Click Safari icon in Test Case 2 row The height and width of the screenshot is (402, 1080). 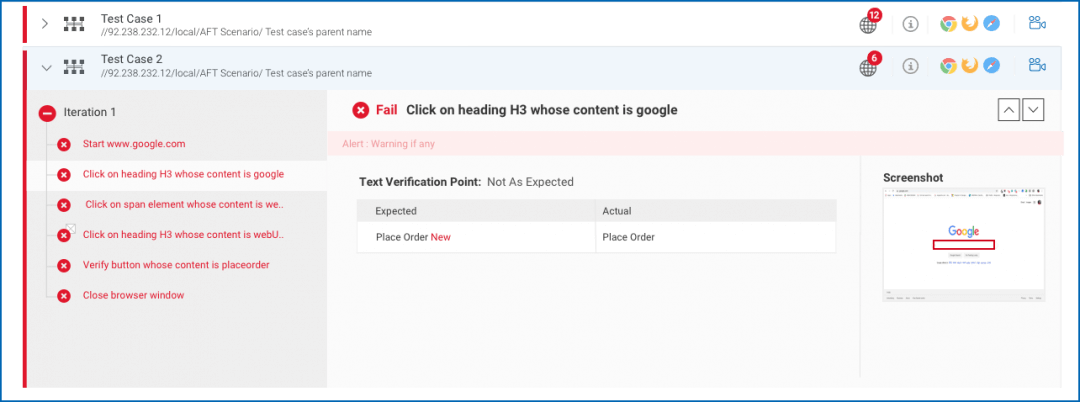(991, 67)
